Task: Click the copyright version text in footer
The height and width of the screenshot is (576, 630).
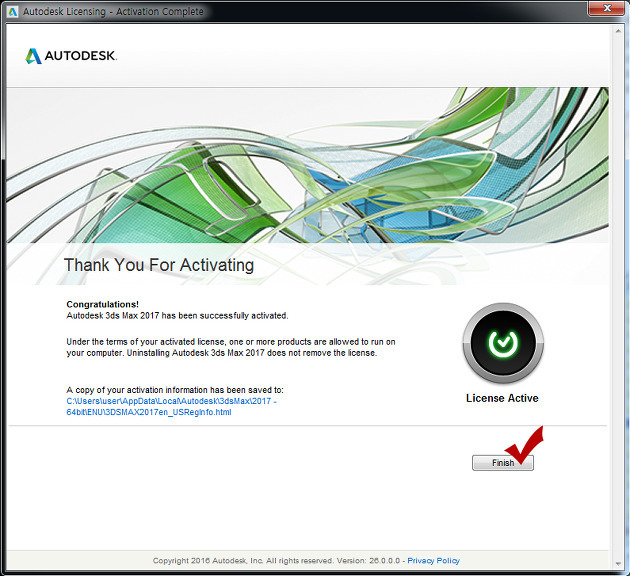Action: (x=276, y=560)
